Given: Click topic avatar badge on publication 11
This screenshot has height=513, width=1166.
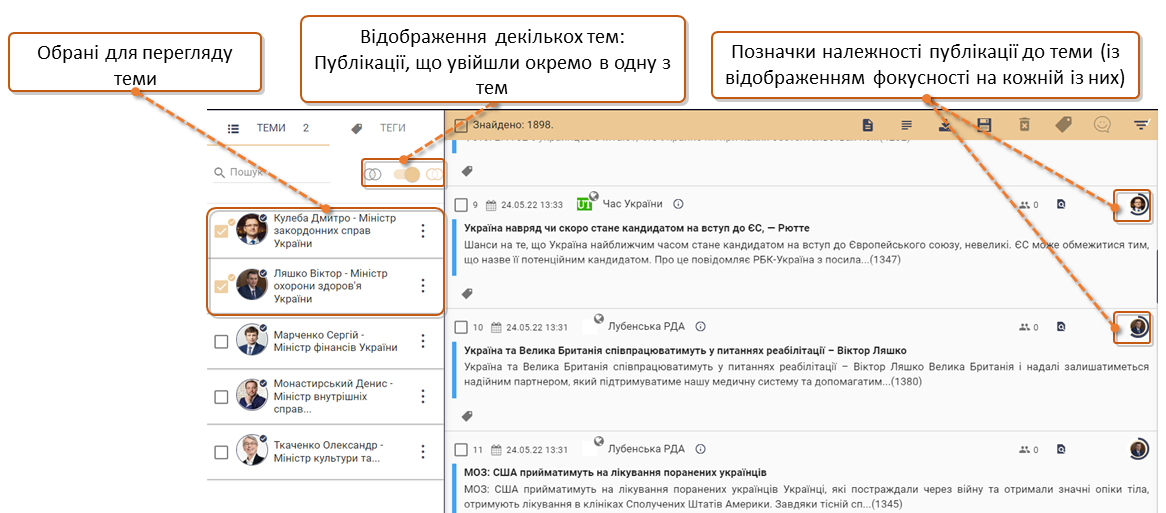Looking at the screenshot, I should pos(1138,449).
